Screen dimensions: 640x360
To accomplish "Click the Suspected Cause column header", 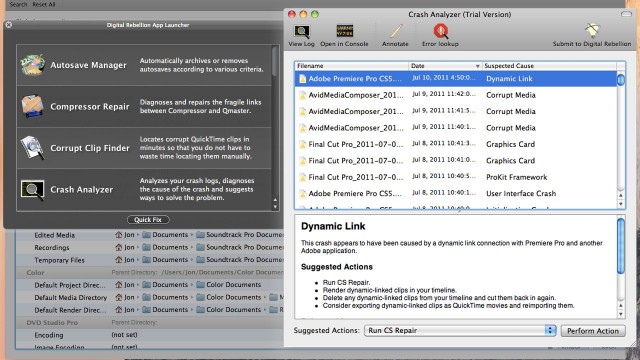I will [x=549, y=66].
